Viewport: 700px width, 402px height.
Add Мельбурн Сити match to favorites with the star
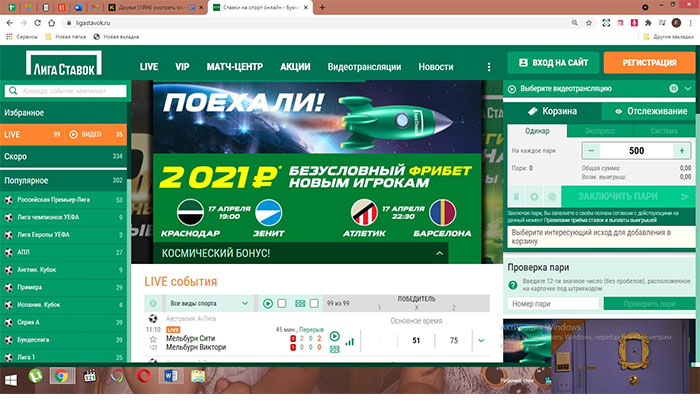(x=153, y=339)
